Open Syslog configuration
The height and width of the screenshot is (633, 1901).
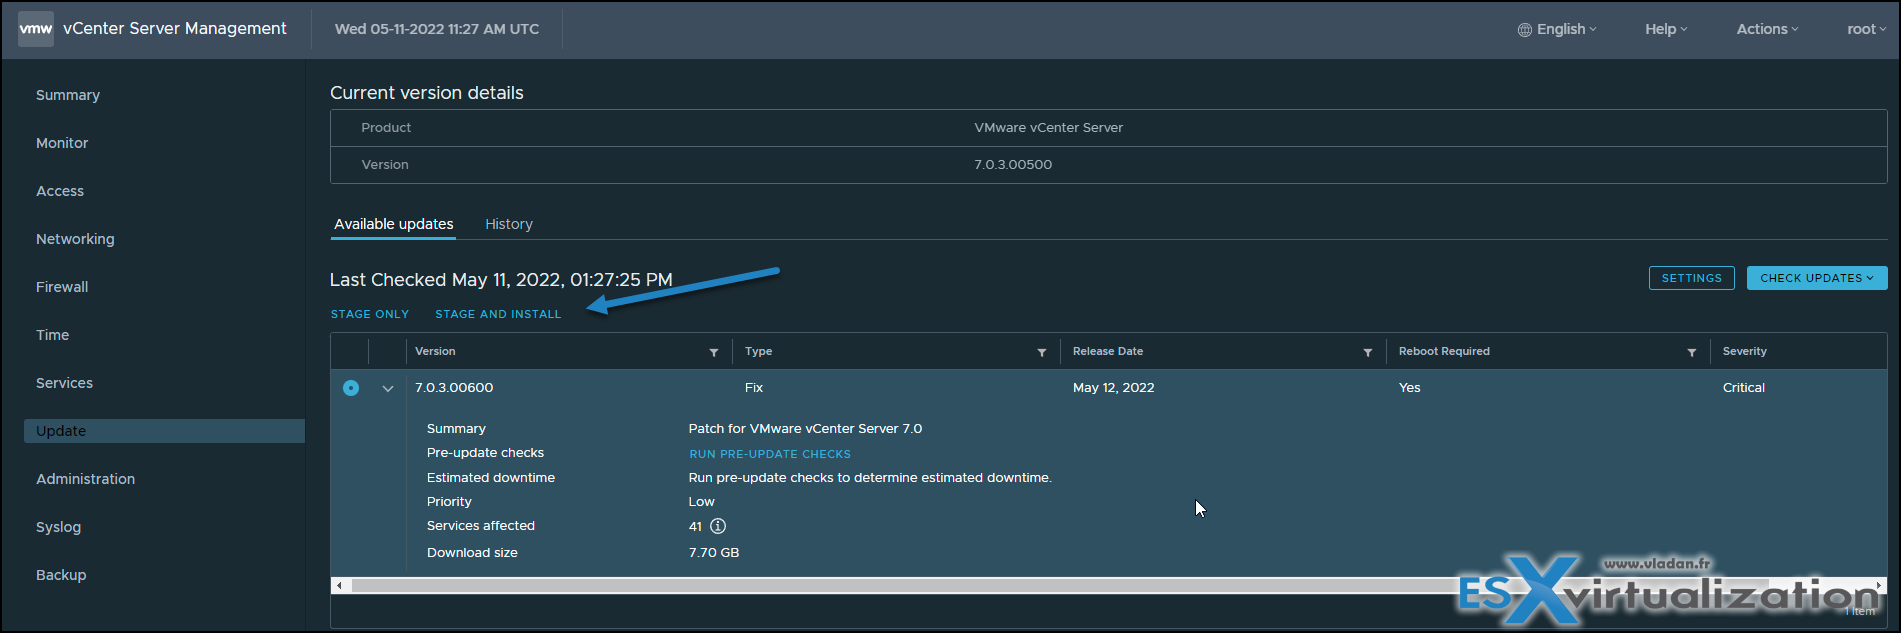[58, 527]
